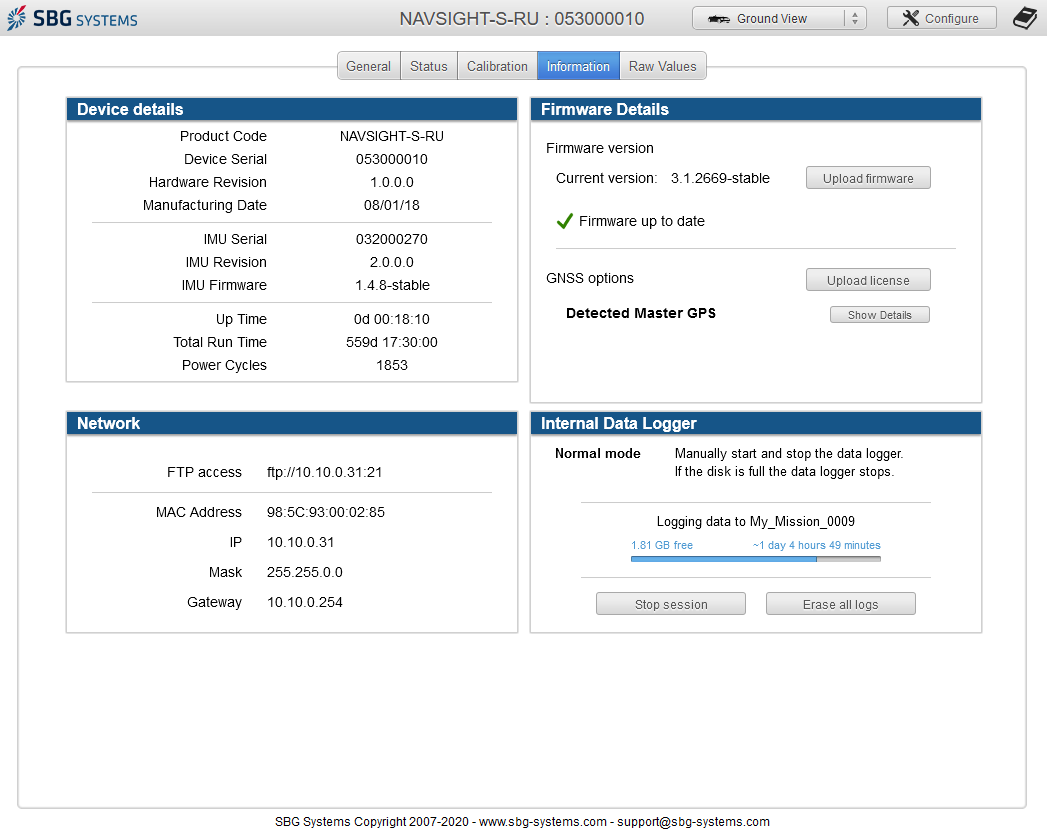
Task: Click the SBG Systems logo
Action: click(x=72, y=18)
